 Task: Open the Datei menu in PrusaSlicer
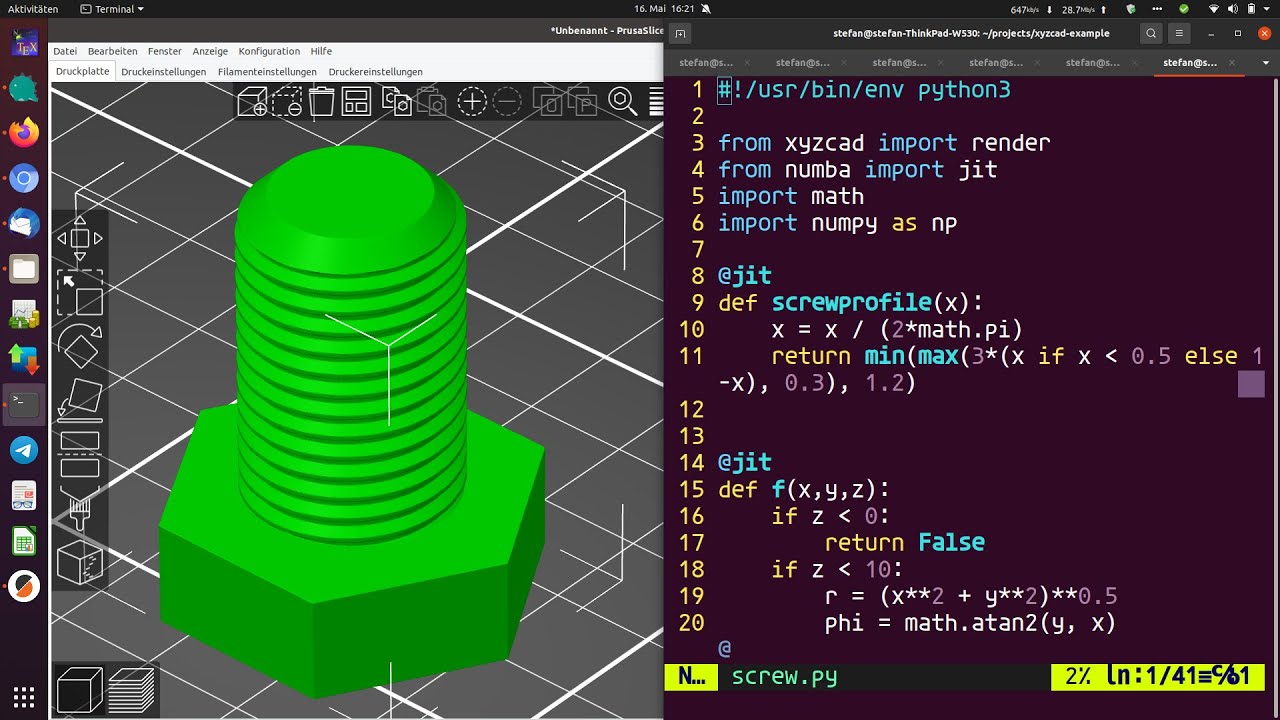coord(65,51)
